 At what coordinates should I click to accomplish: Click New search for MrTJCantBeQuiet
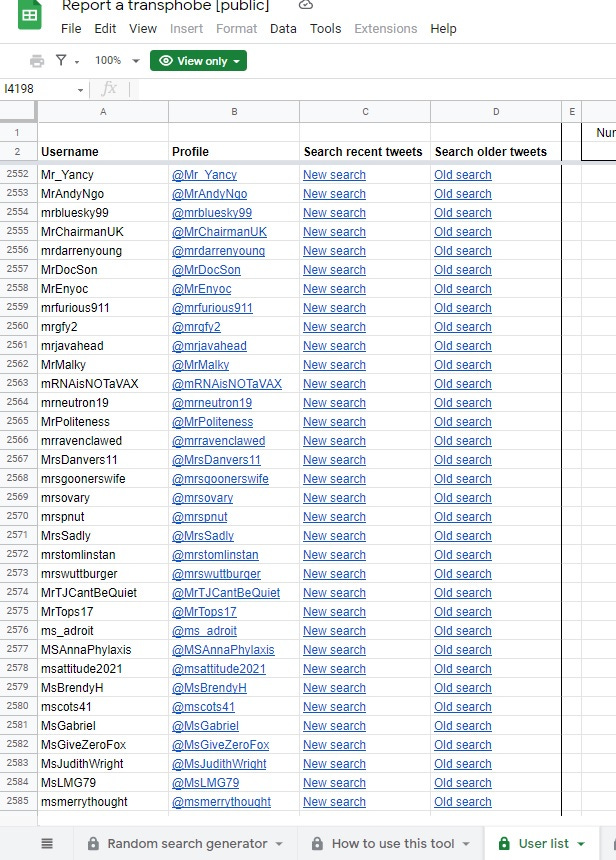(334, 592)
